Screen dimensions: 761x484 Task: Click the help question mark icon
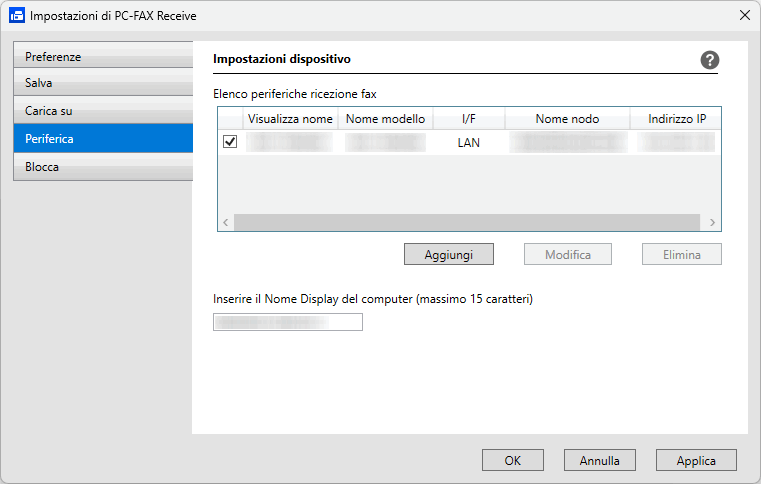(x=710, y=60)
